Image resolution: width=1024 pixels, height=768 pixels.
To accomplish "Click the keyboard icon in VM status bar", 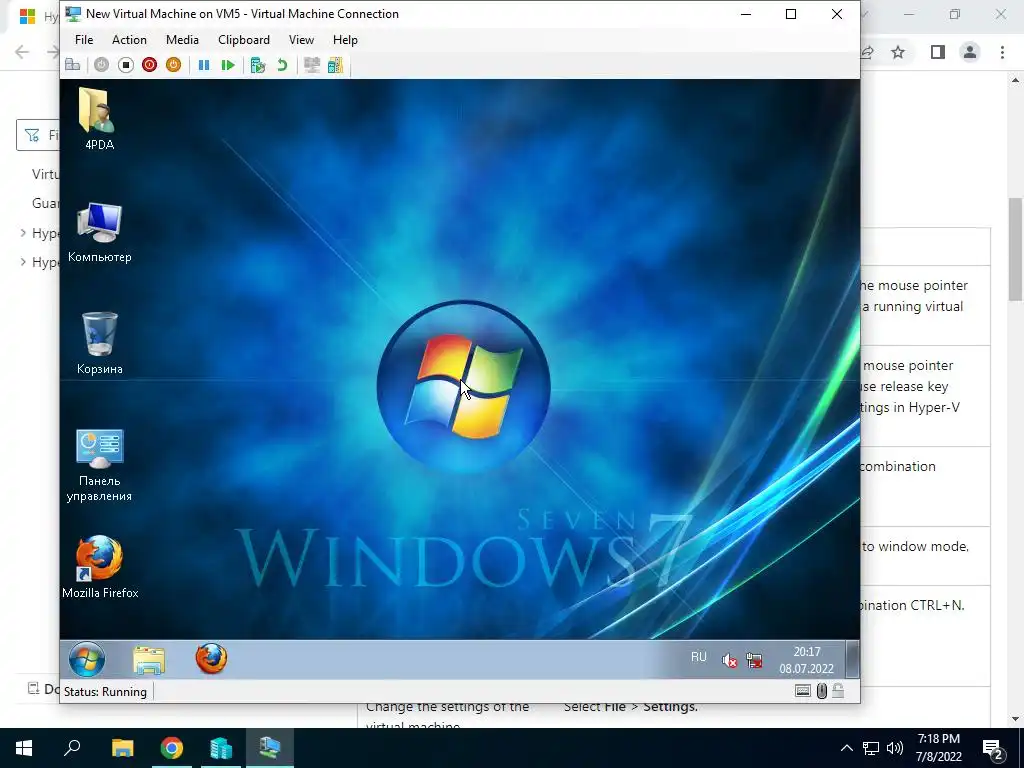I will (803, 691).
